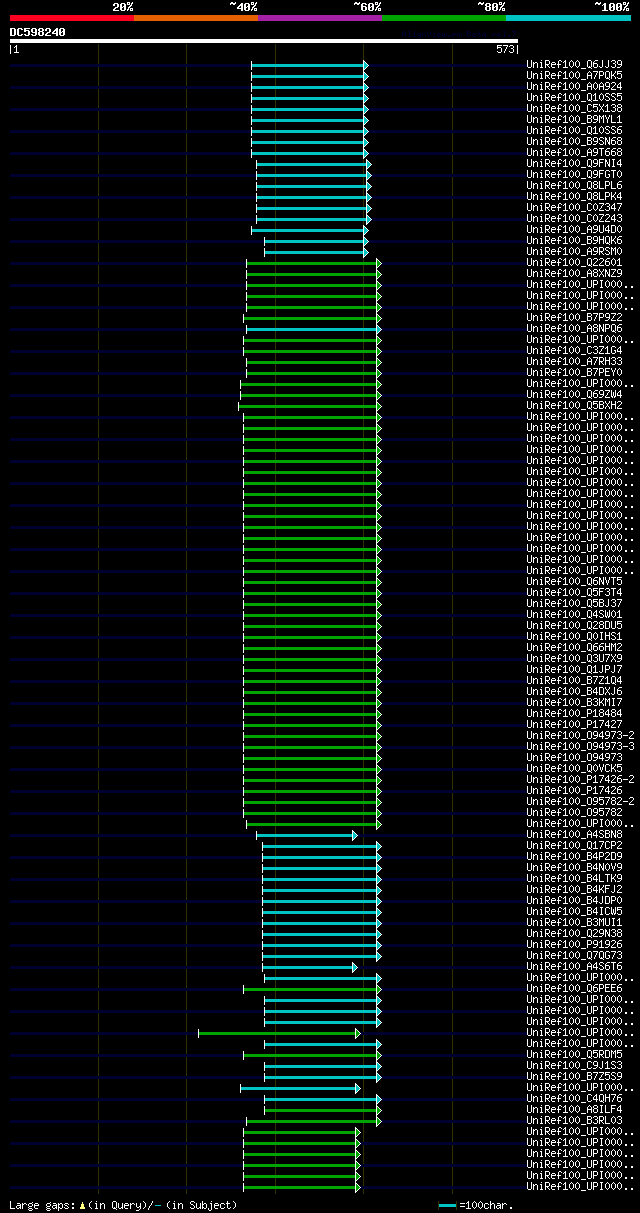Select the UniRef100_Q4SW01 label

(x=574, y=614)
